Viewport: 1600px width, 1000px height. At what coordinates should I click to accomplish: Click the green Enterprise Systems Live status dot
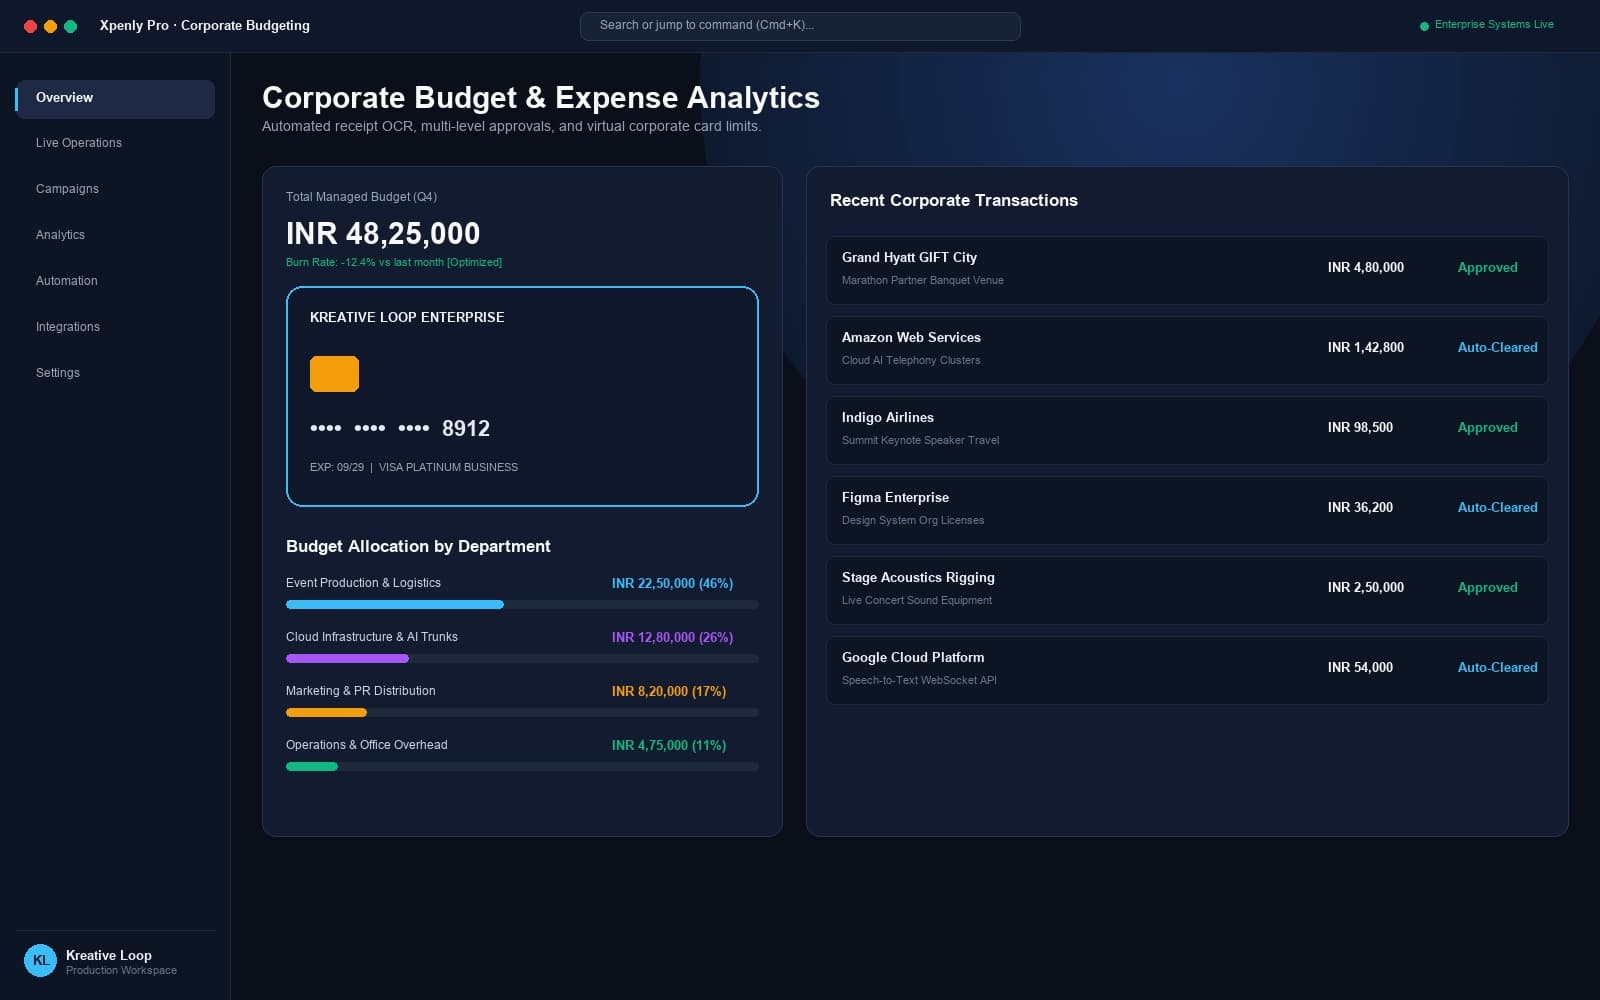click(x=1424, y=26)
